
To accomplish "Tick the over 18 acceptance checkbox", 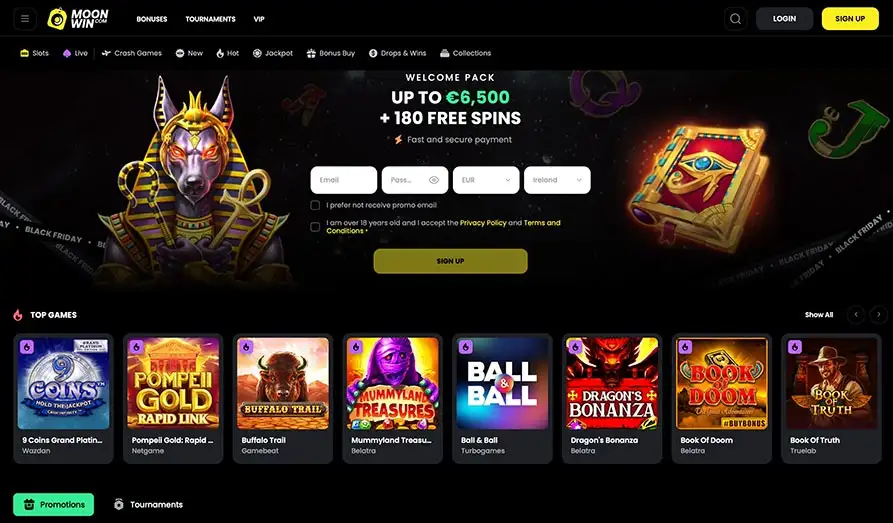I will (x=315, y=227).
